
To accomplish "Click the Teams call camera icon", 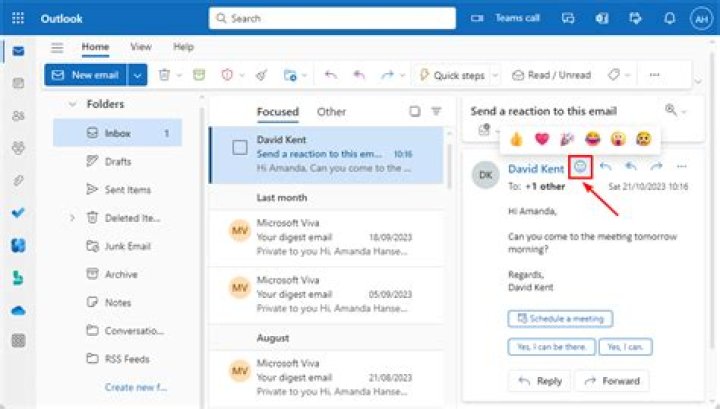I will click(477, 18).
